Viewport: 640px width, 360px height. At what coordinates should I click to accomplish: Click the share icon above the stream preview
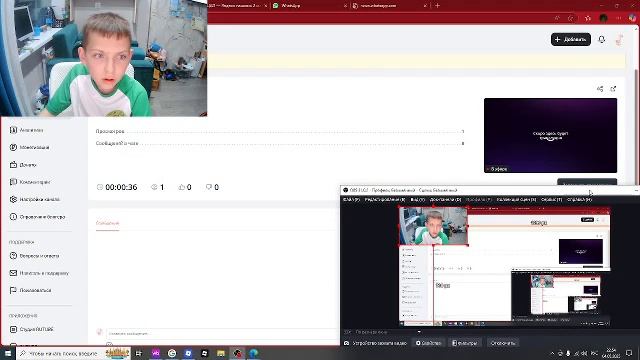click(x=600, y=89)
